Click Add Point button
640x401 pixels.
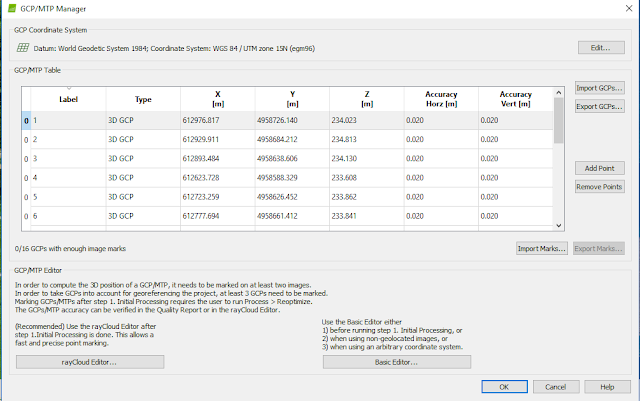(x=600, y=168)
